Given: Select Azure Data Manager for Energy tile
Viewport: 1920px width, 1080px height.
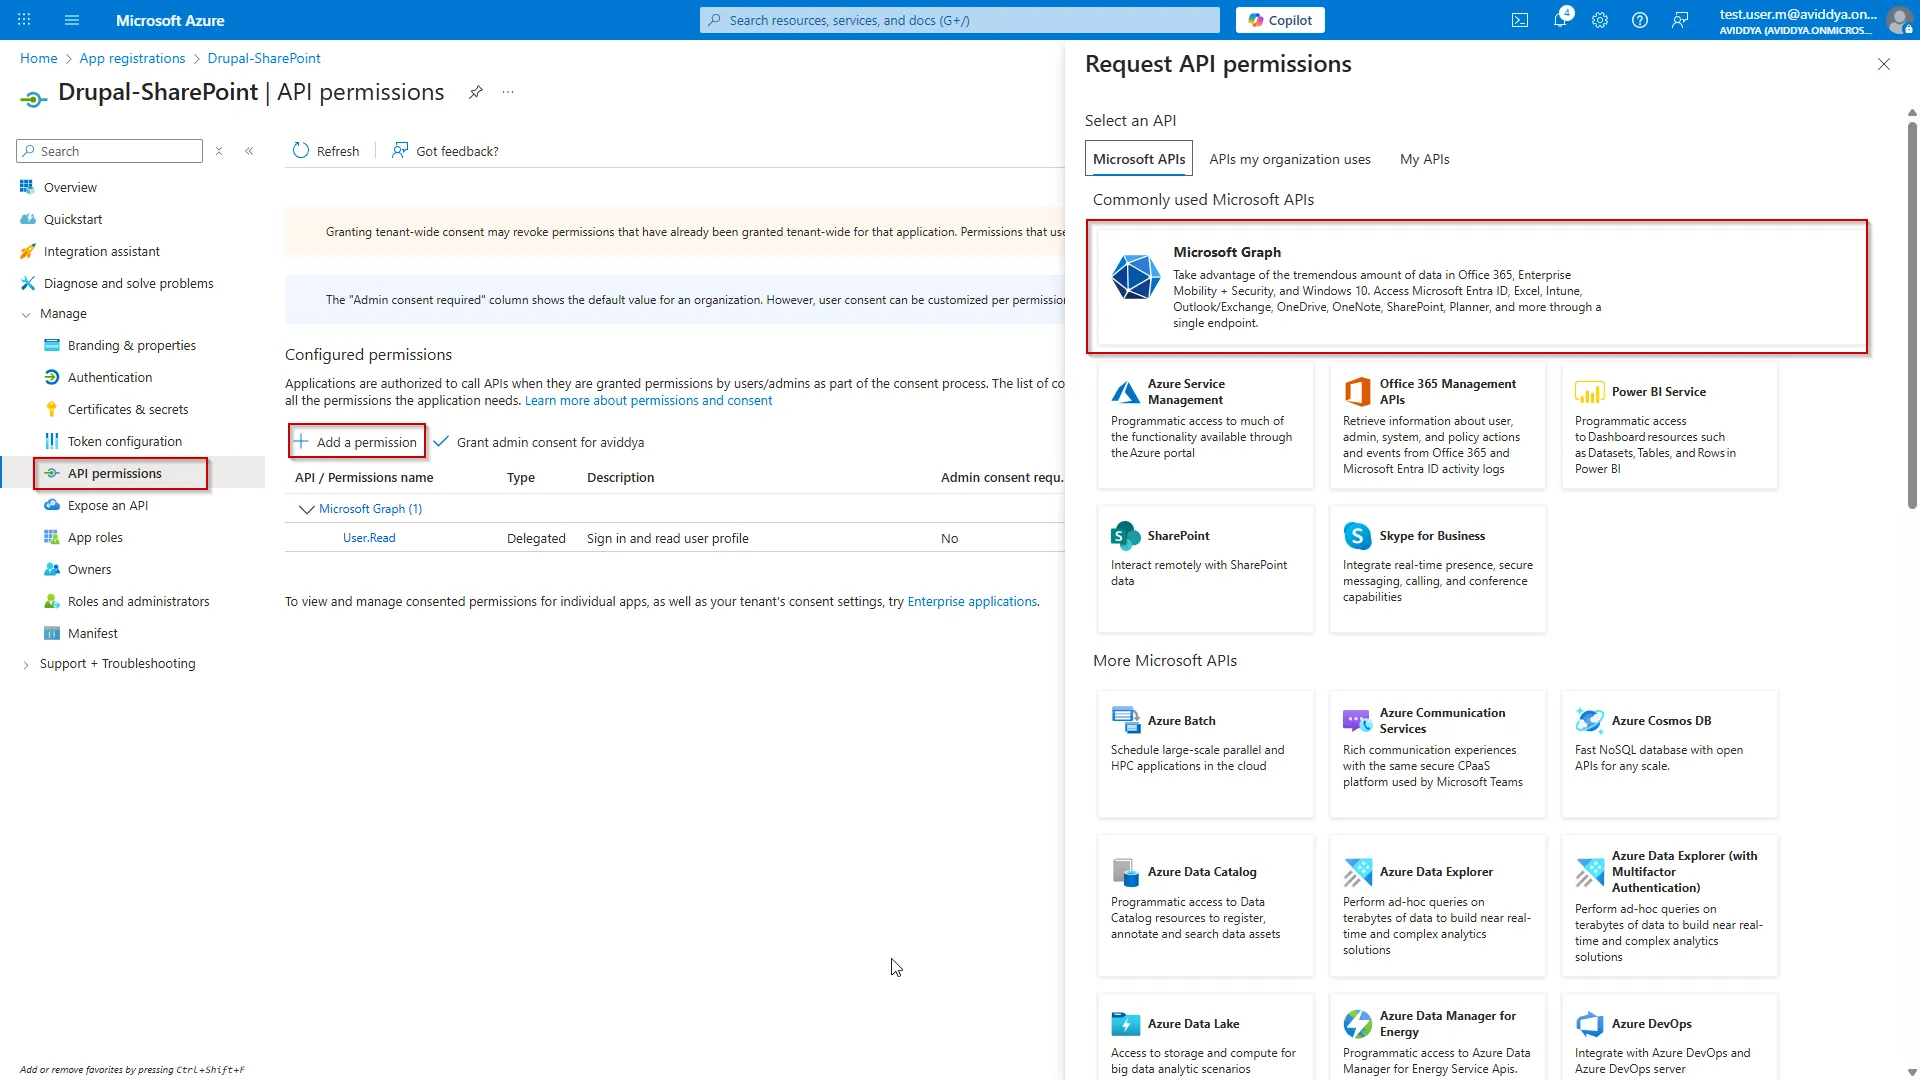Looking at the screenshot, I should coord(1437,1037).
